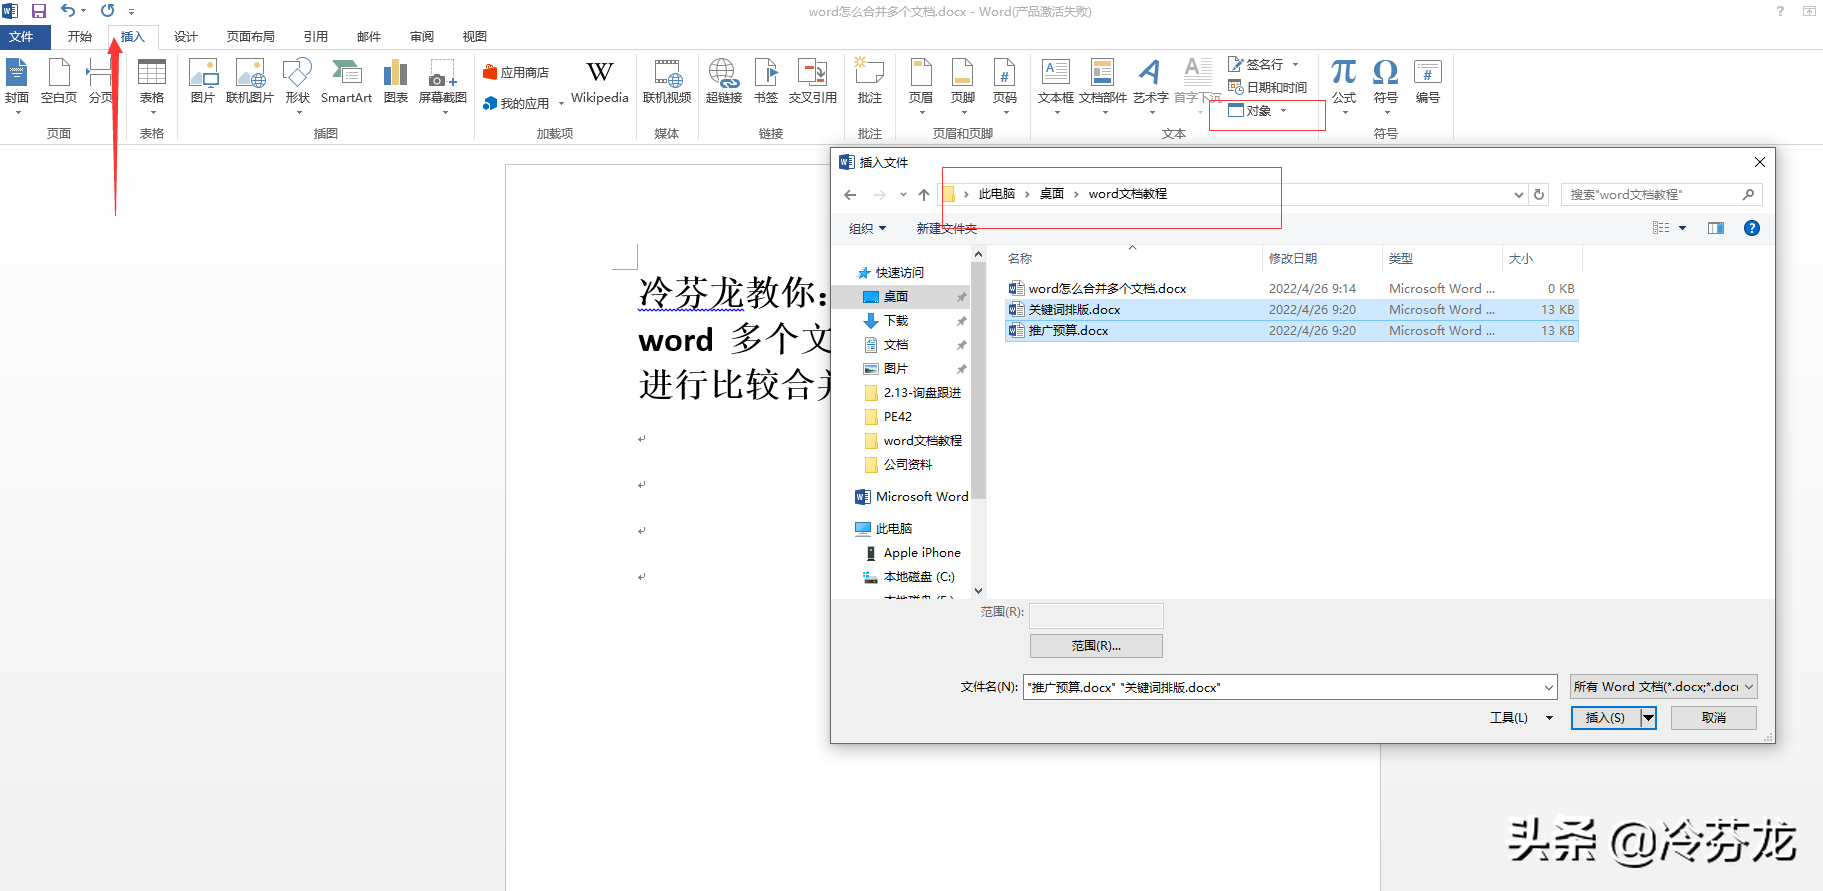Screen dimensions: 1823x891
Task: Open the Insert button's dropdown arrow
Action: coord(1647,718)
